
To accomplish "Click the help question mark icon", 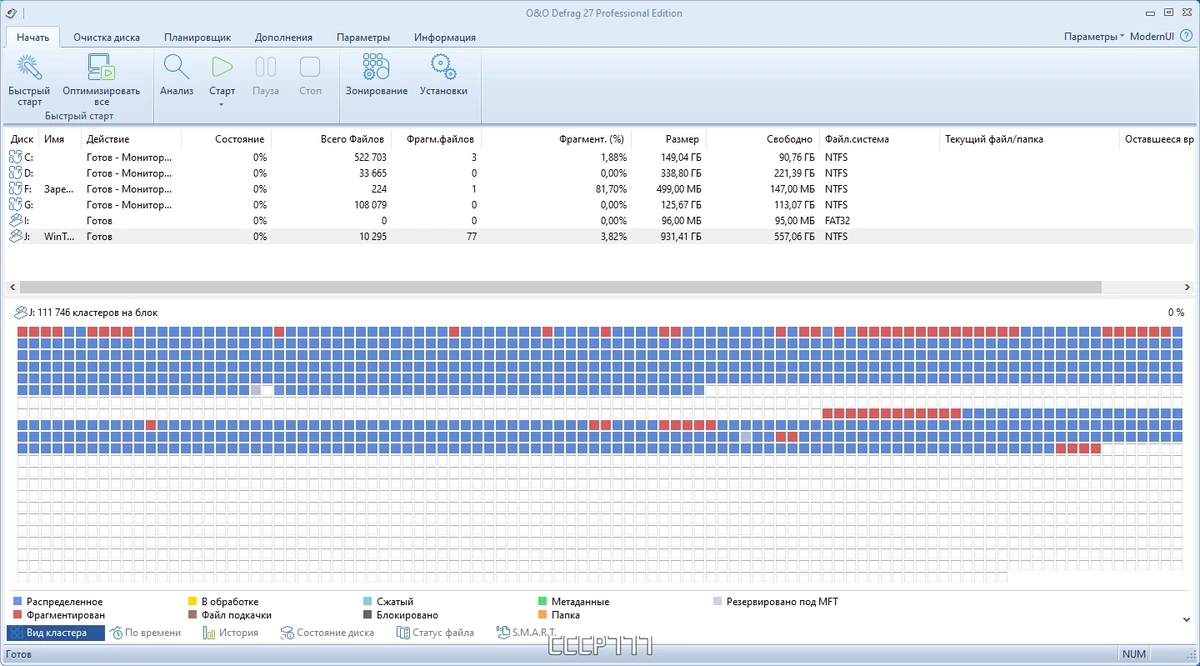I will [x=1186, y=36].
